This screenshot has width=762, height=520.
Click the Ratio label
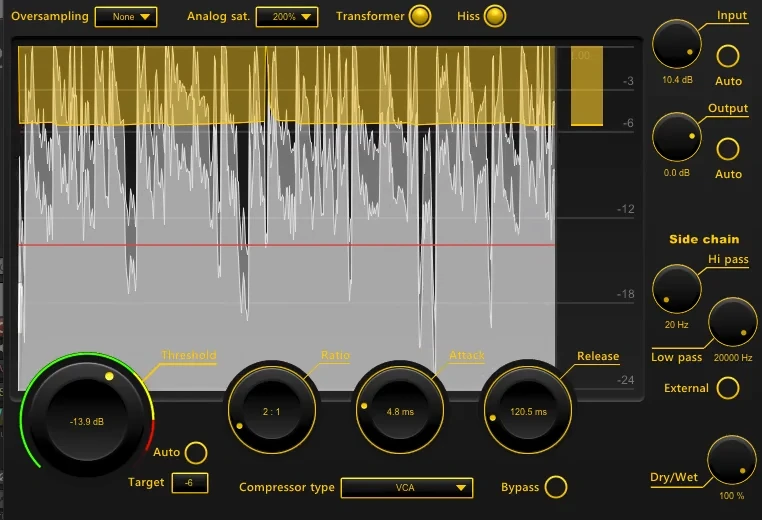pyautogui.click(x=335, y=355)
